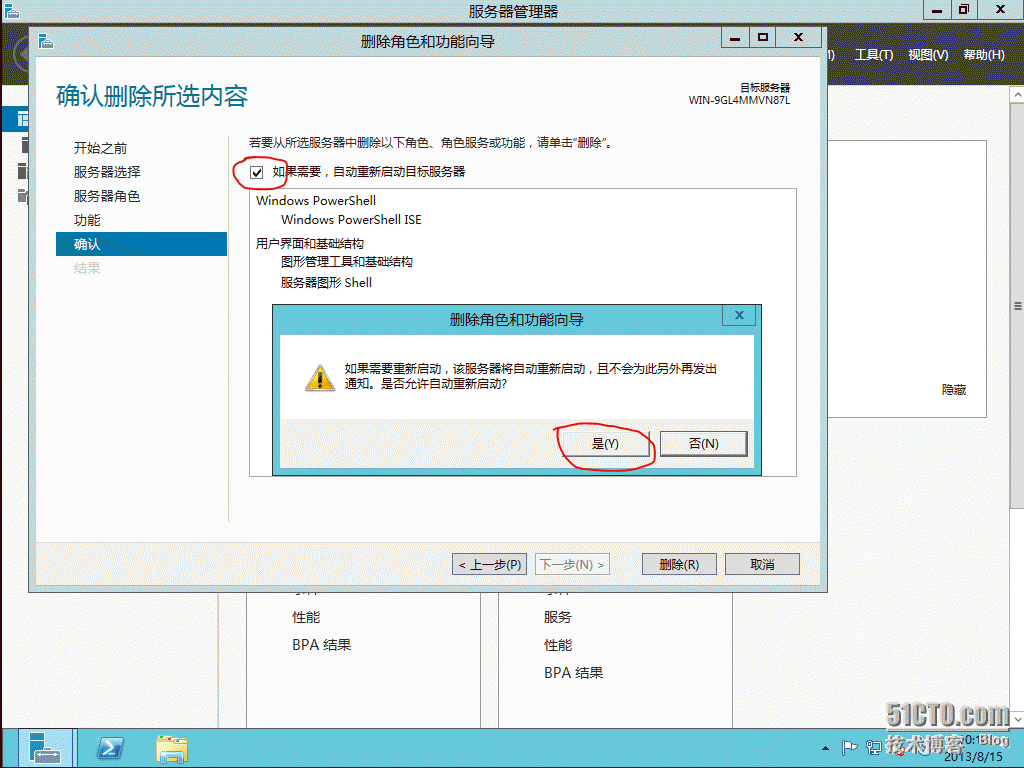Click Windows PowerShell ISE list entry

click(x=351, y=220)
